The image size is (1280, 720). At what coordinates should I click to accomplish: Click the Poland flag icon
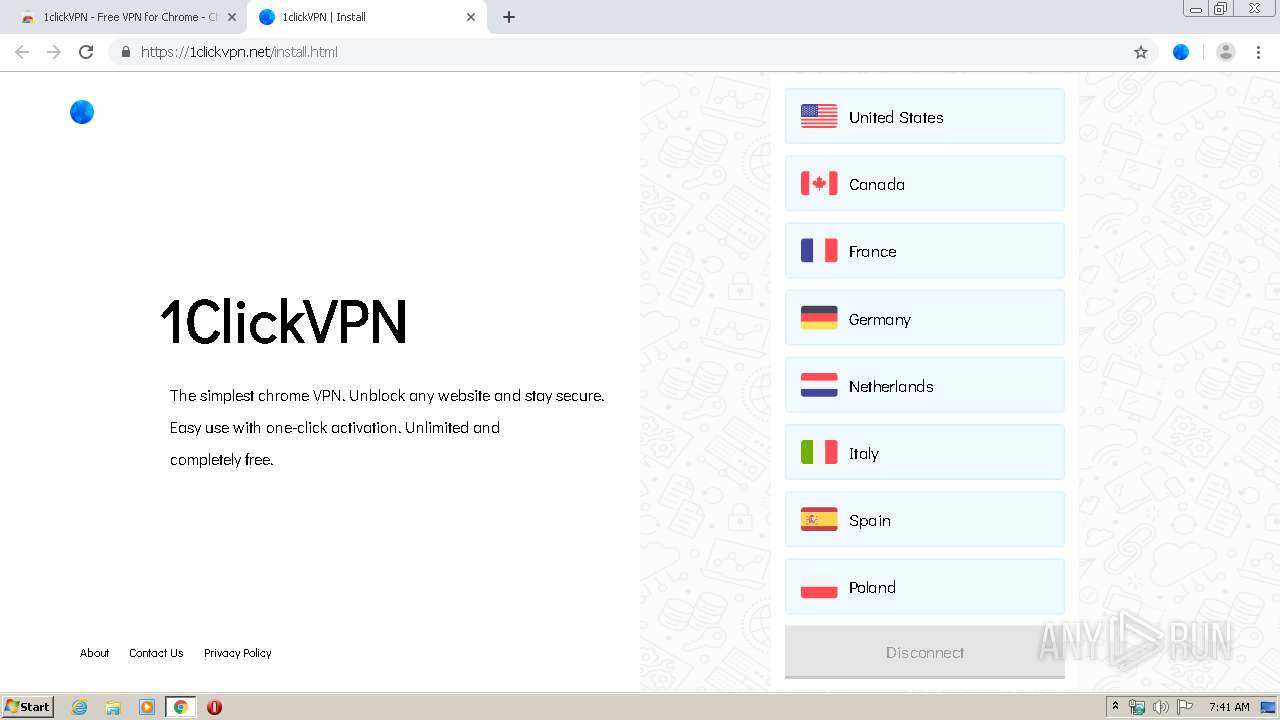[x=819, y=587]
